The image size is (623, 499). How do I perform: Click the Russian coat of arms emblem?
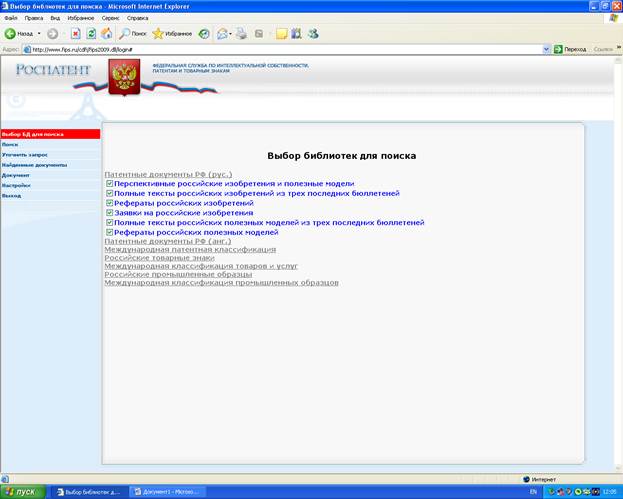124,77
